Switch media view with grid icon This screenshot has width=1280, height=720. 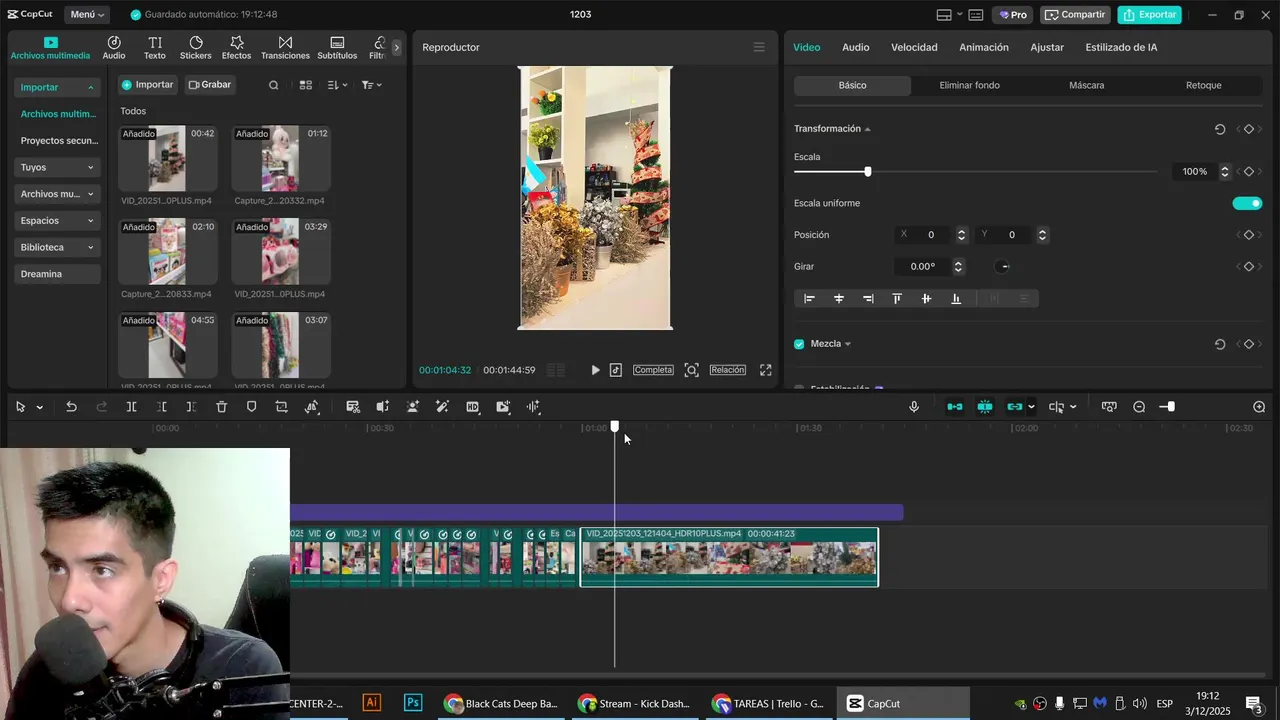pos(306,85)
